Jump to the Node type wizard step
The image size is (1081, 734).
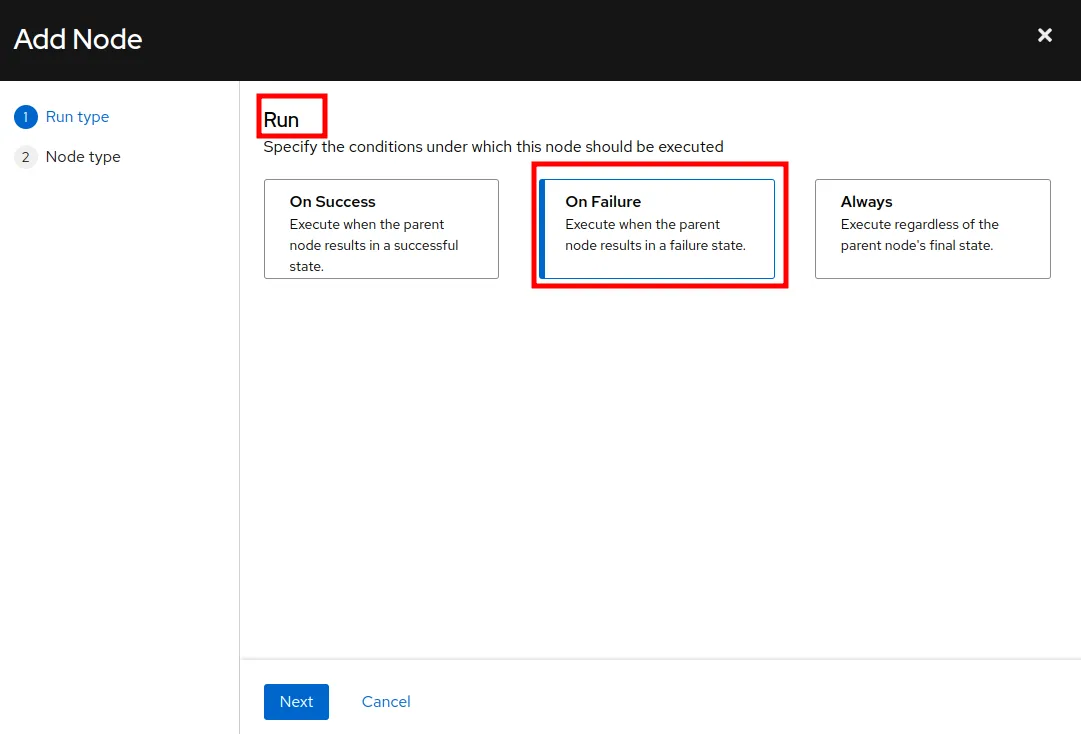point(83,157)
